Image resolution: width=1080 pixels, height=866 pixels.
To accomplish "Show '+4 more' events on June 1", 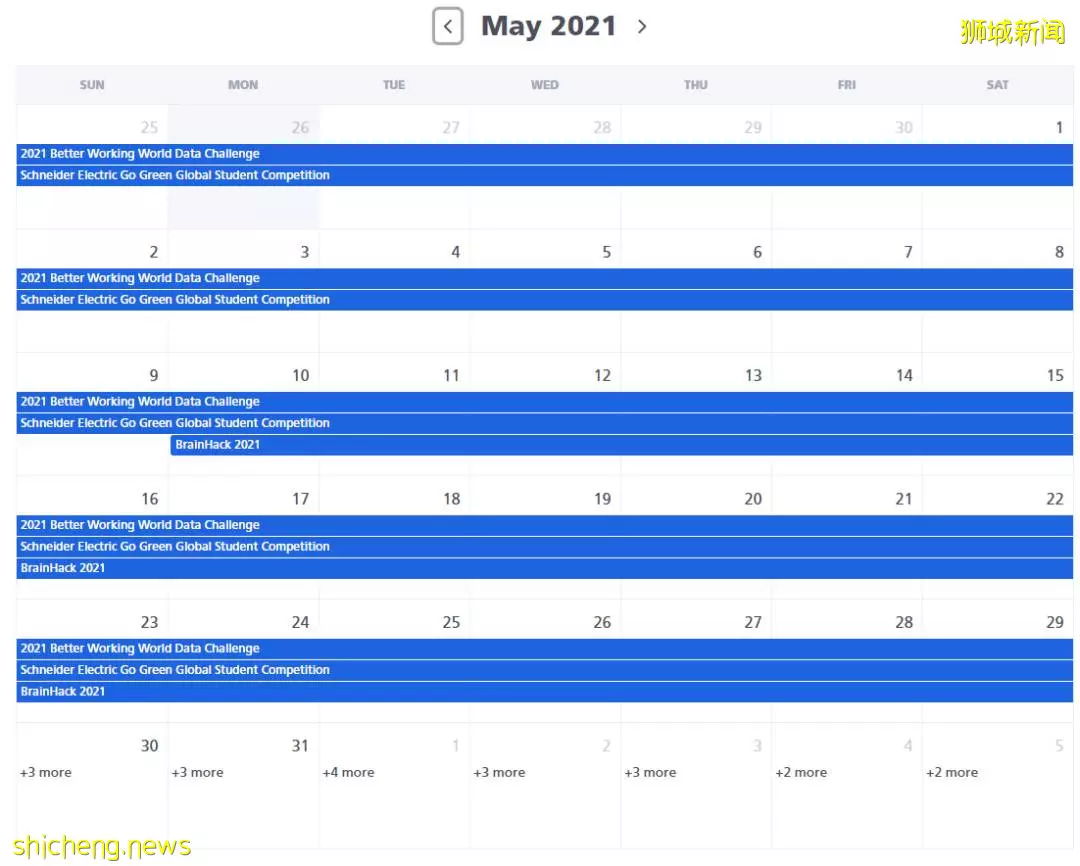I will coord(348,772).
